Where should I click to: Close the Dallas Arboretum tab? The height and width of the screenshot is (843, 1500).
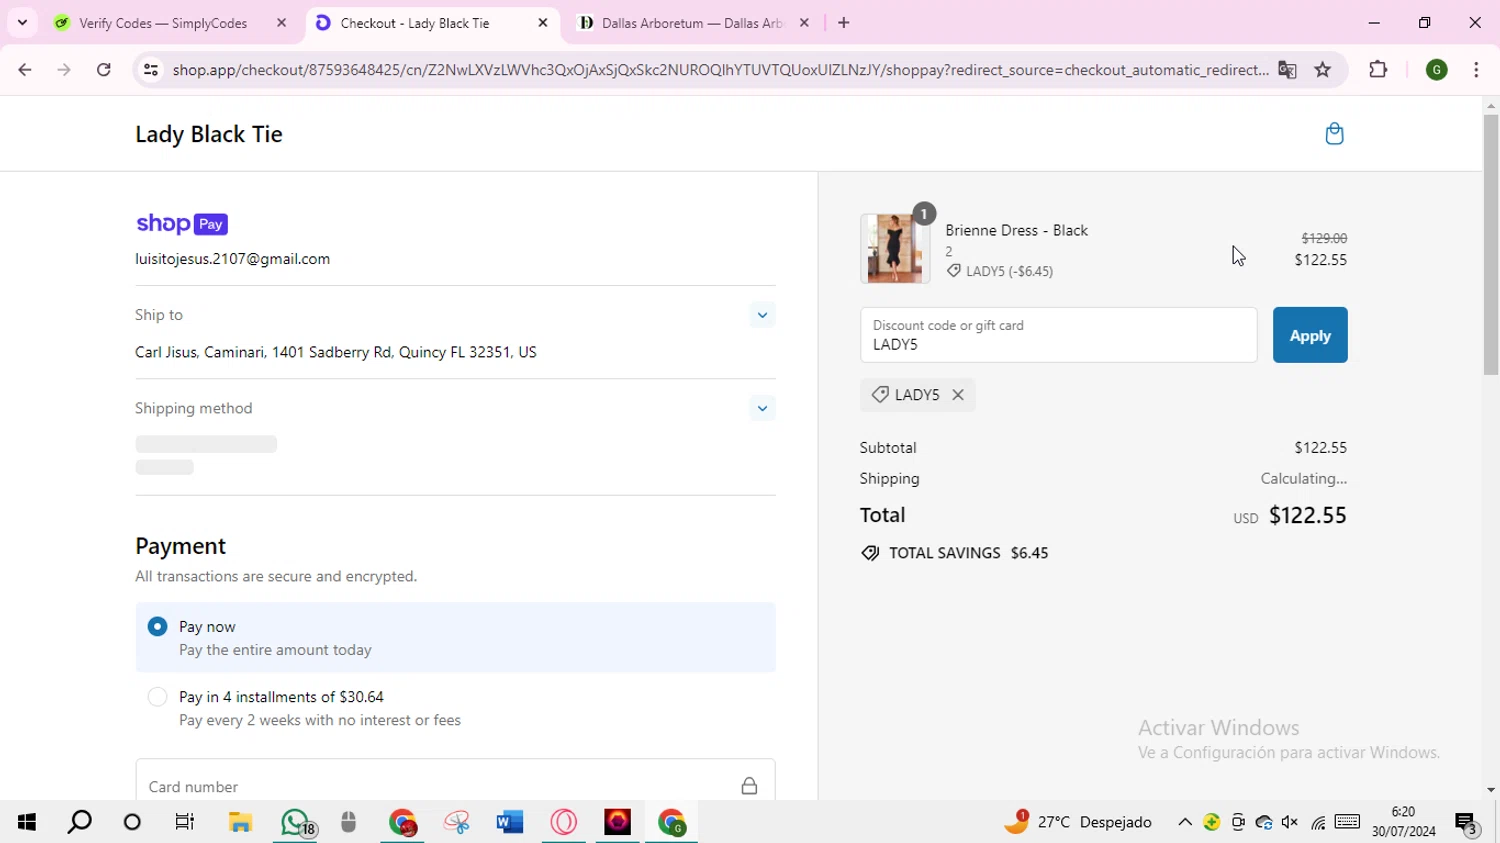[x=804, y=23]
